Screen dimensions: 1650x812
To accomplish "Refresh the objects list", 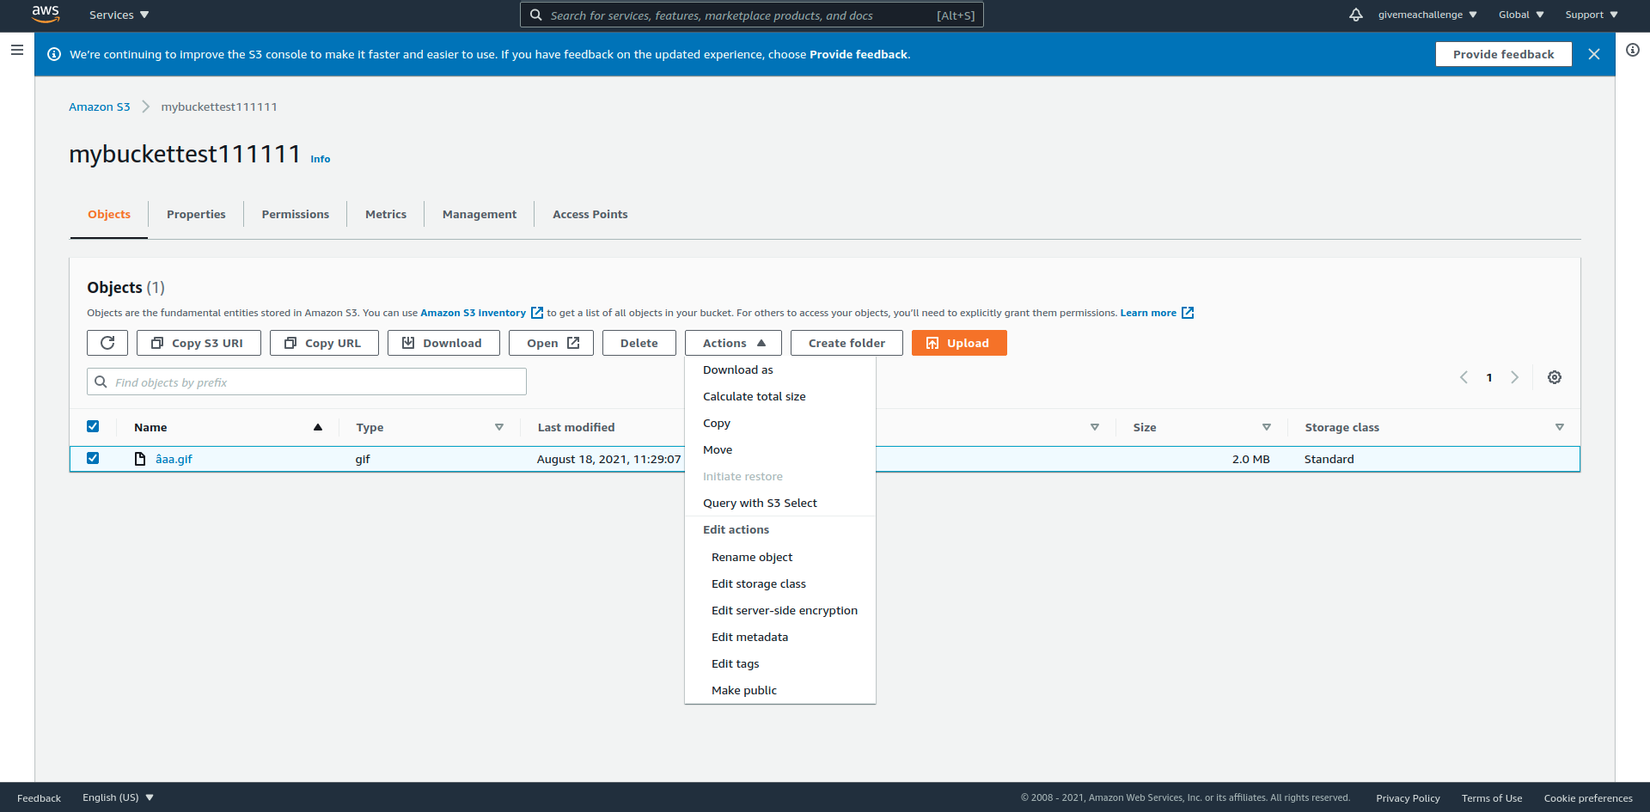I will [x=107, y=343].
